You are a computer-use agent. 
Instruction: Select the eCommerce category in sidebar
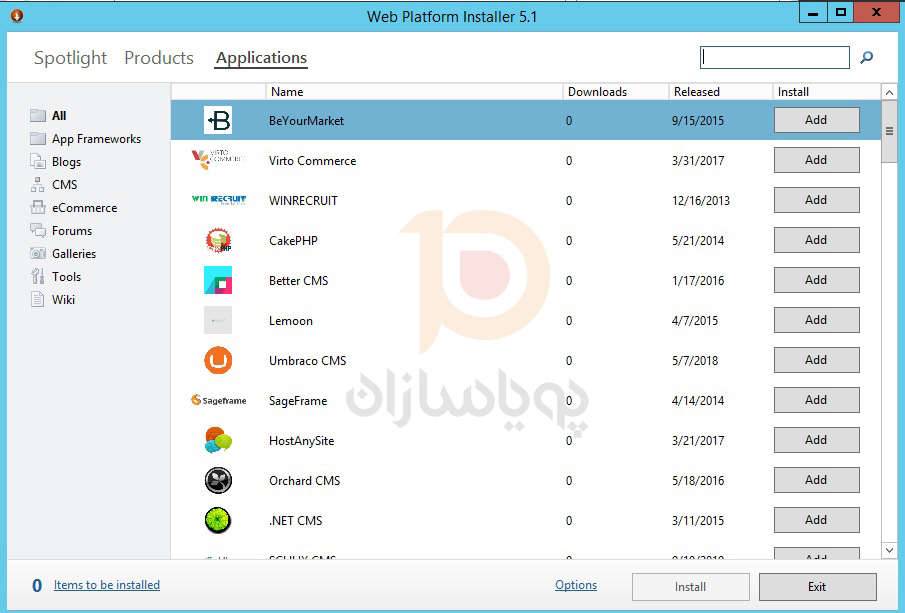pos(84,208)
